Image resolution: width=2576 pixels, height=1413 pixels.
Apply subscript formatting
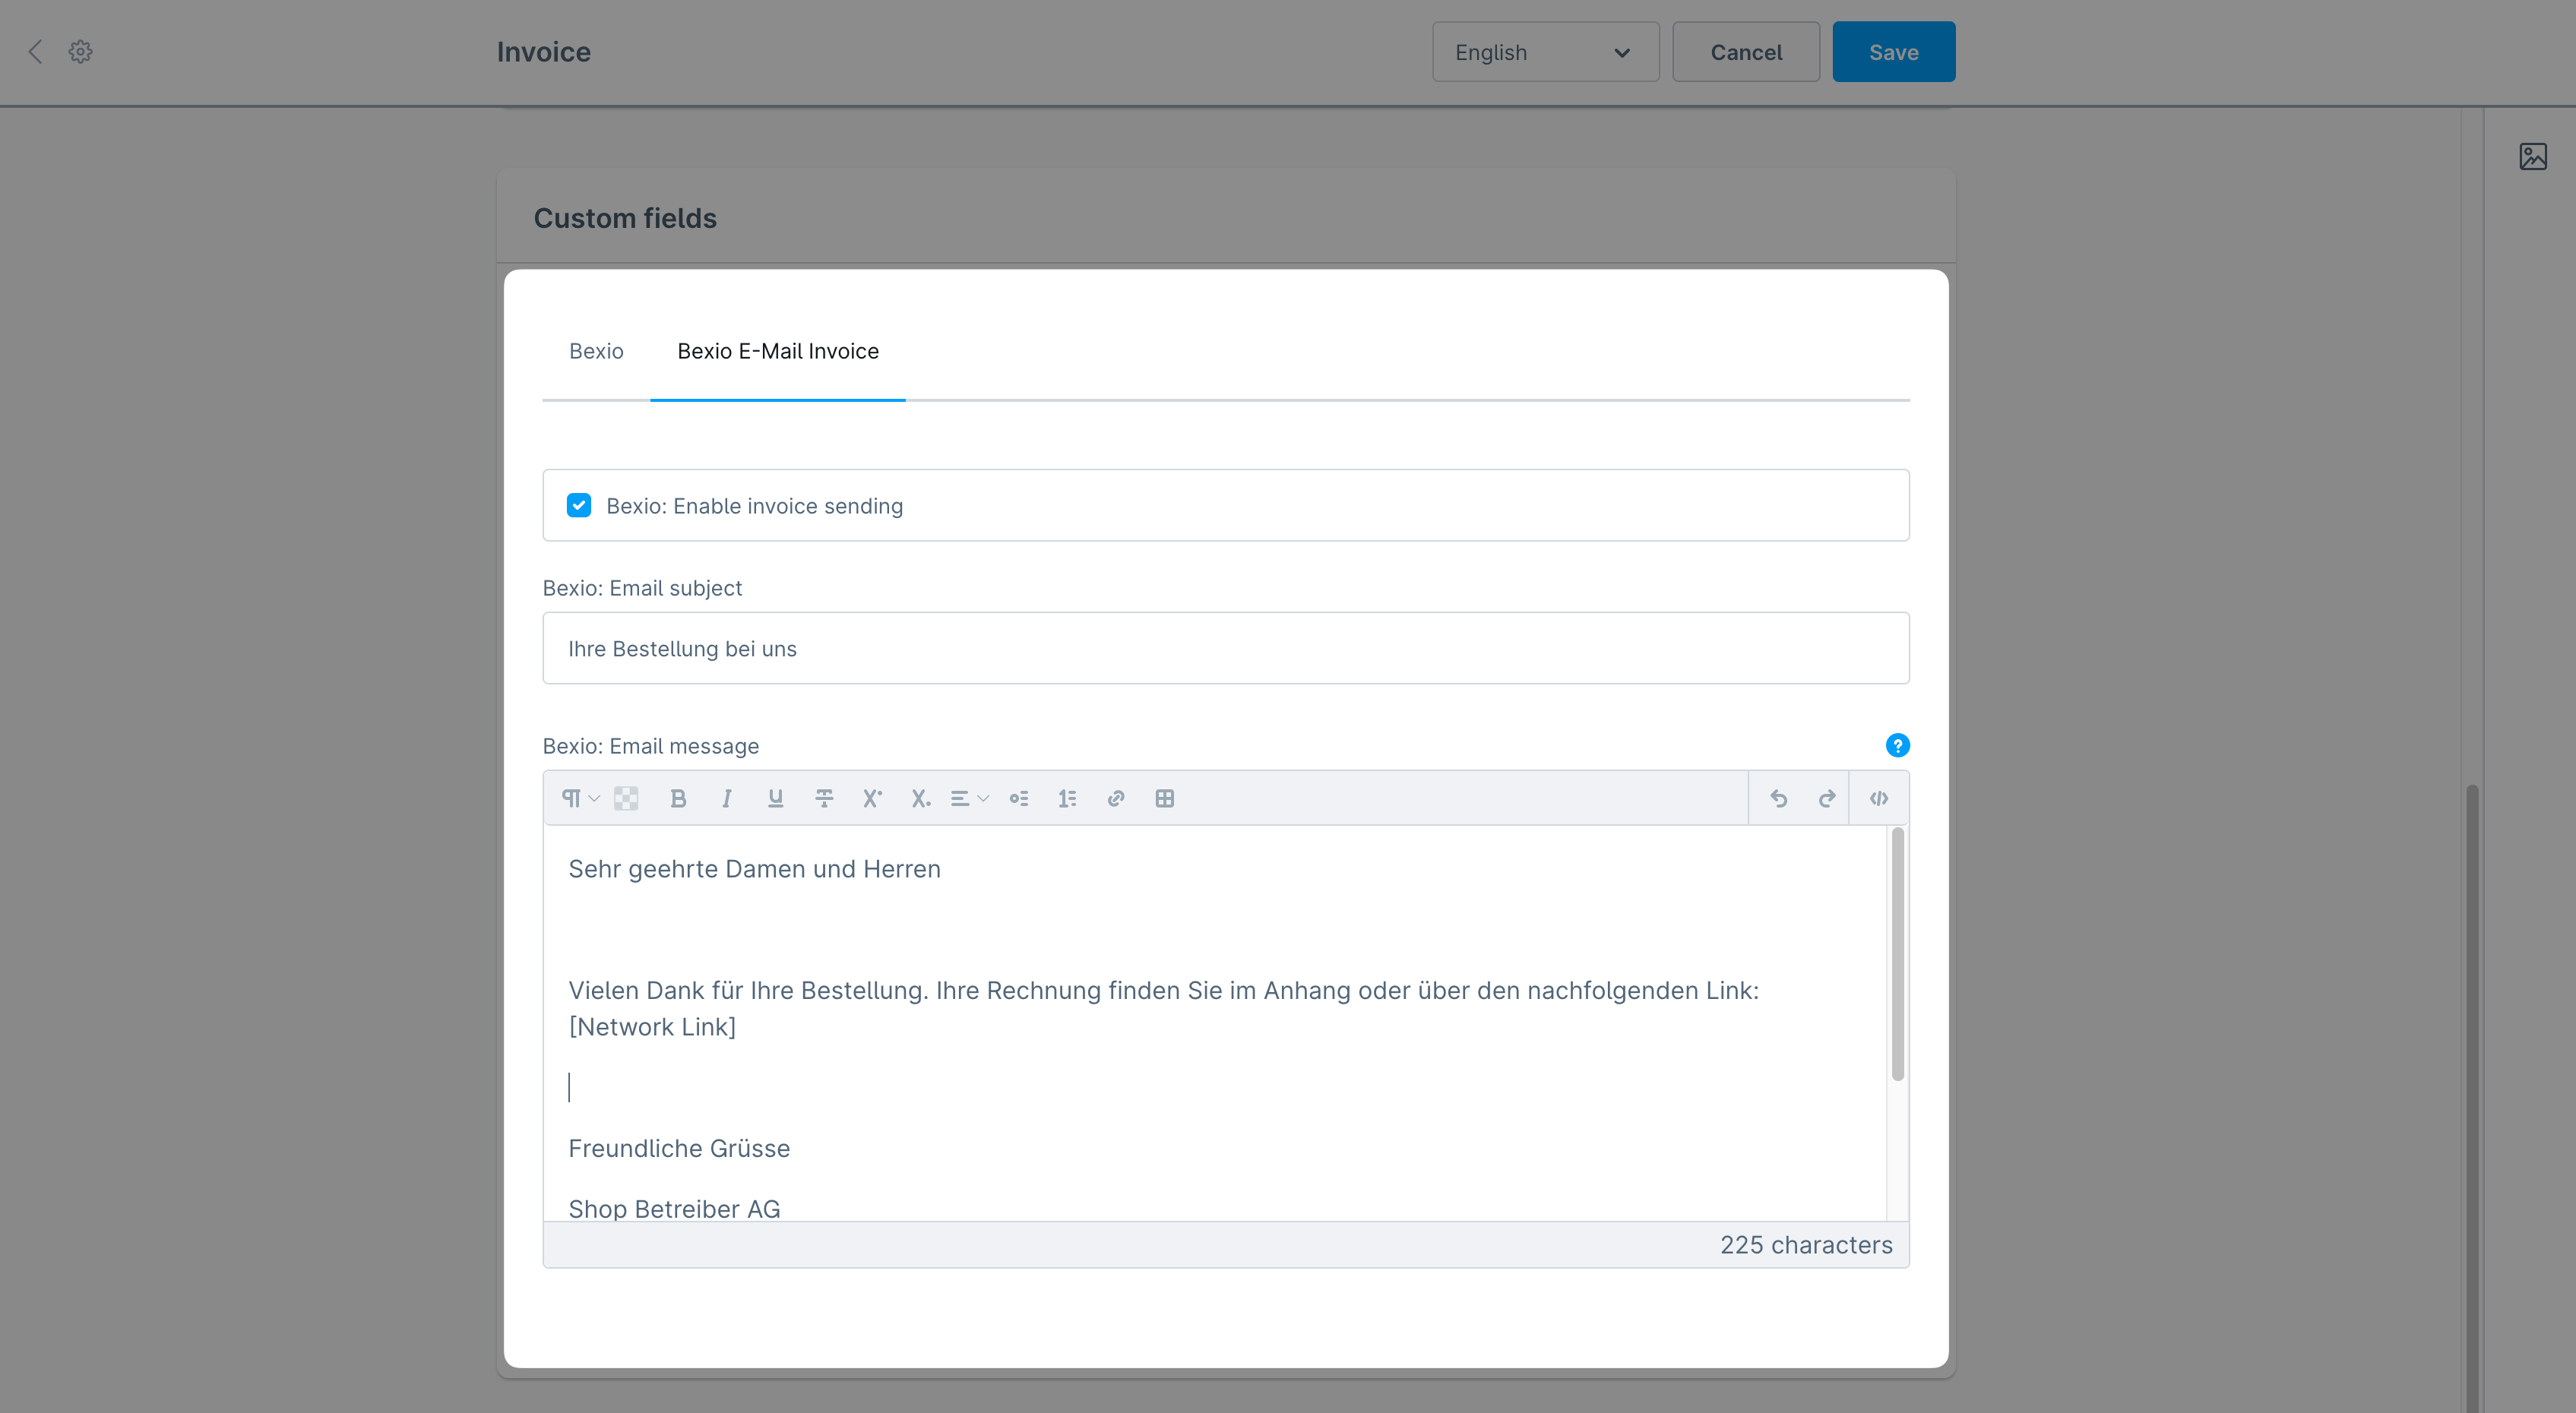[920, 798]
